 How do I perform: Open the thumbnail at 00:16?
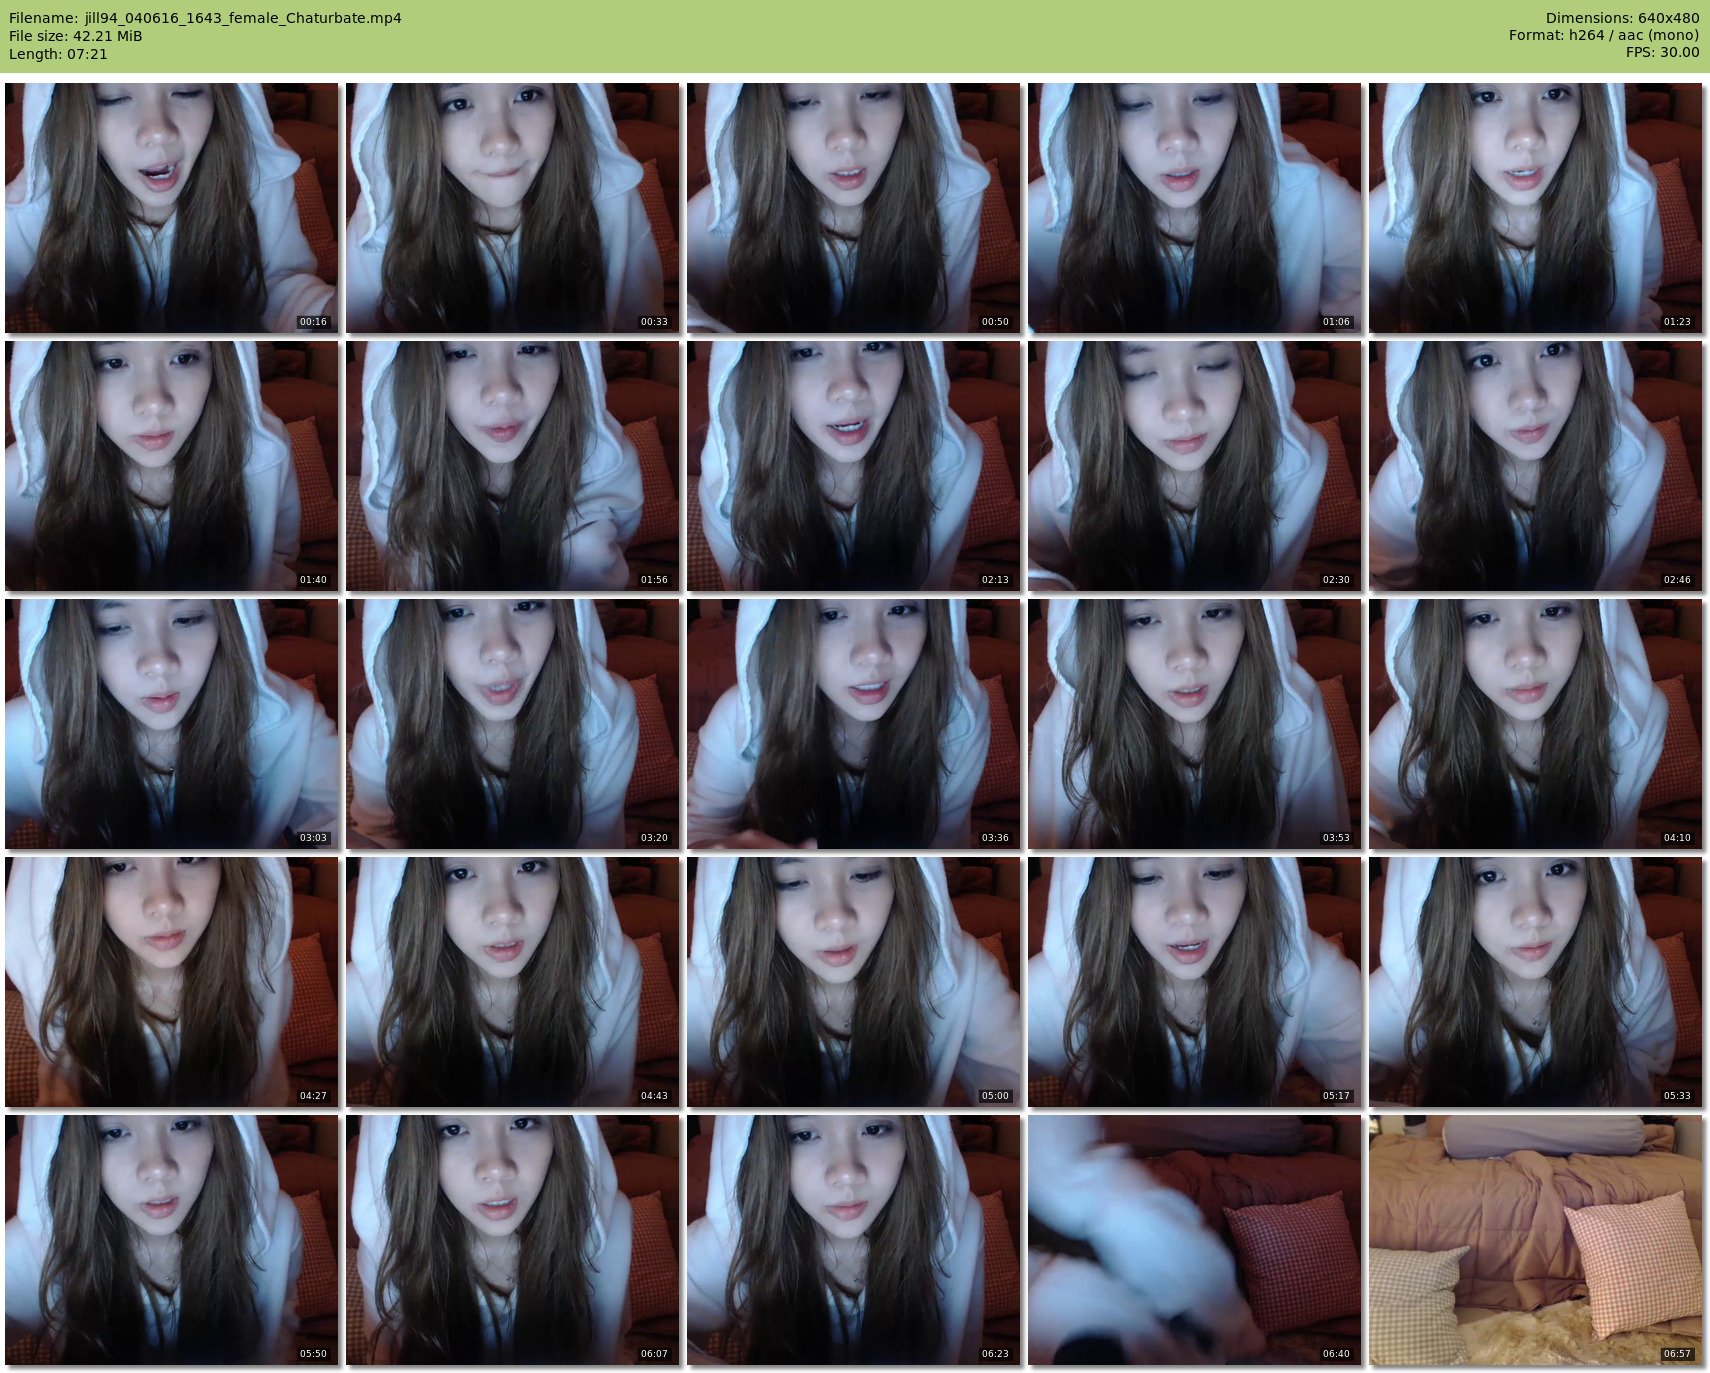pos(171,207)
